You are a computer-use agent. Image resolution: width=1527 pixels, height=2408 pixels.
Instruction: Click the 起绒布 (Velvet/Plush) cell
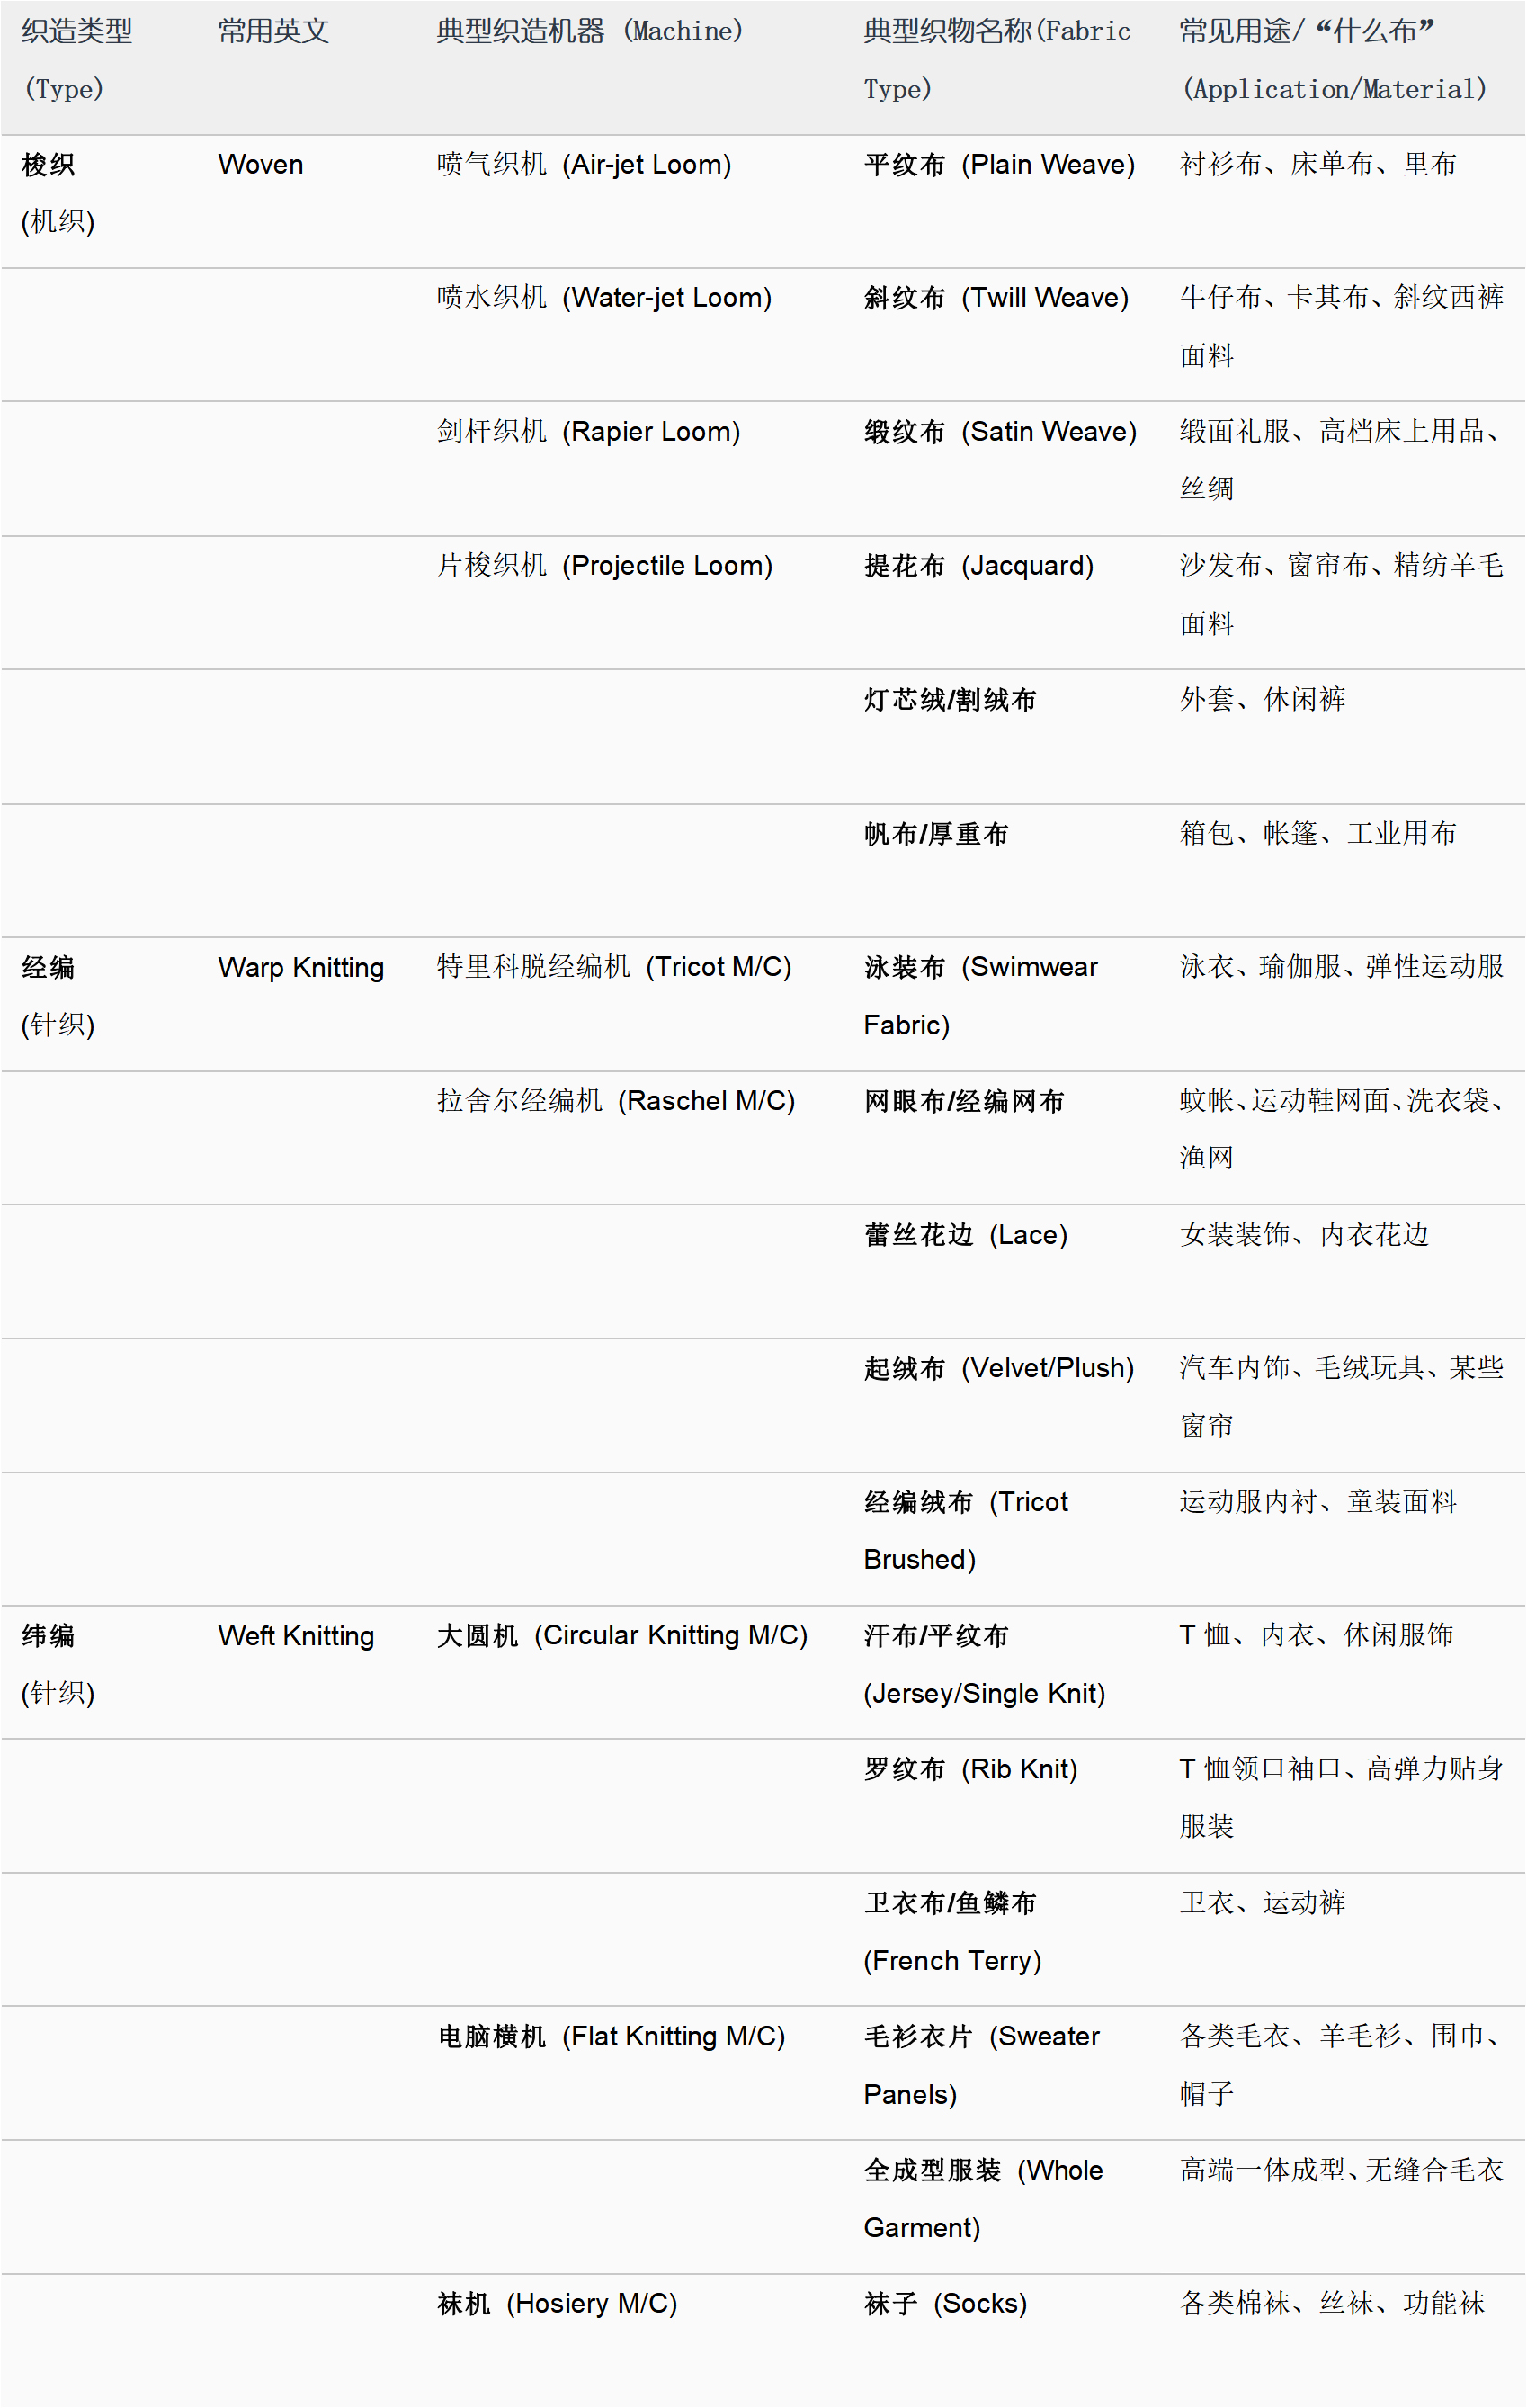(x=998, y=1368)
